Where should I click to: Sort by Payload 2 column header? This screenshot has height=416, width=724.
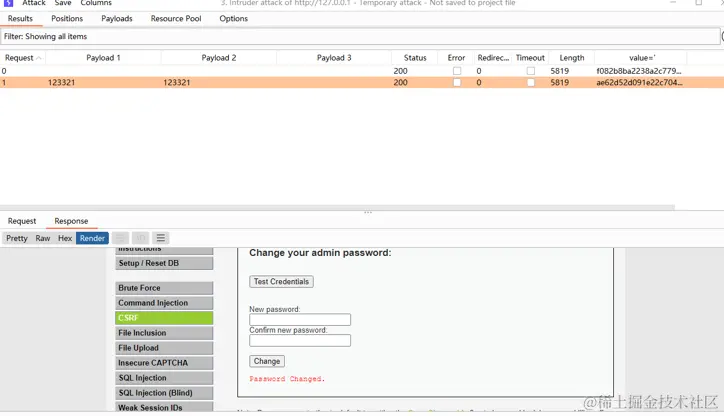(x=218, y=58)
